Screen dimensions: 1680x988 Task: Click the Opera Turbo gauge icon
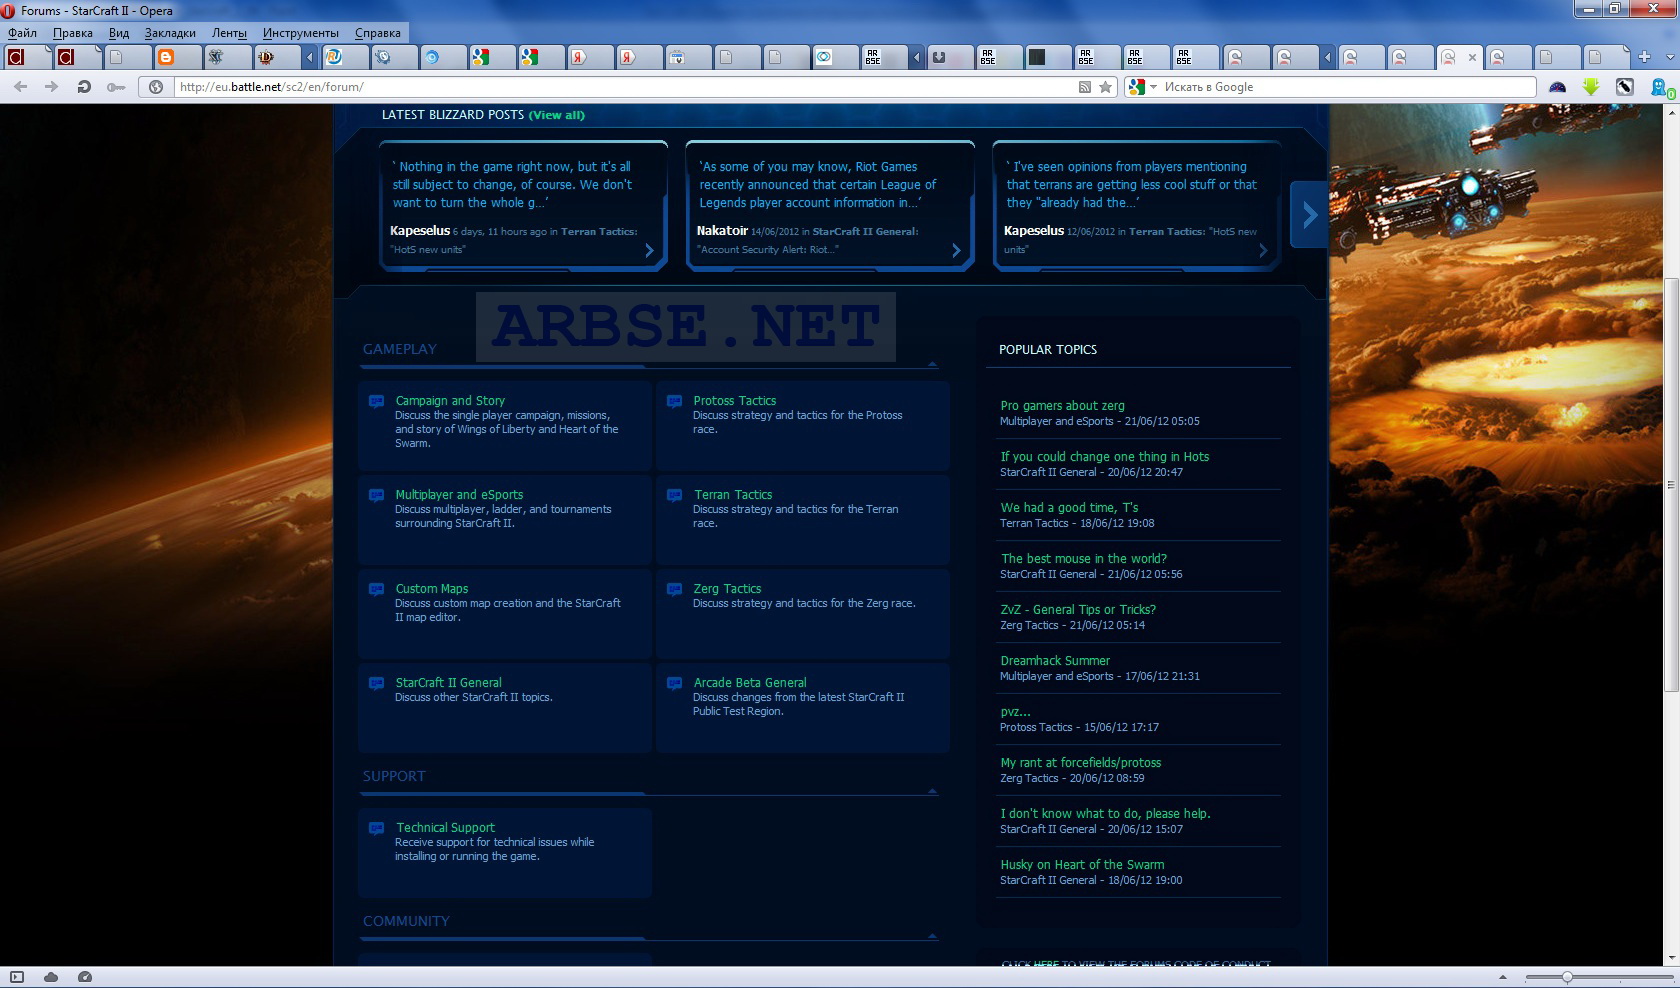coord(85,977)
